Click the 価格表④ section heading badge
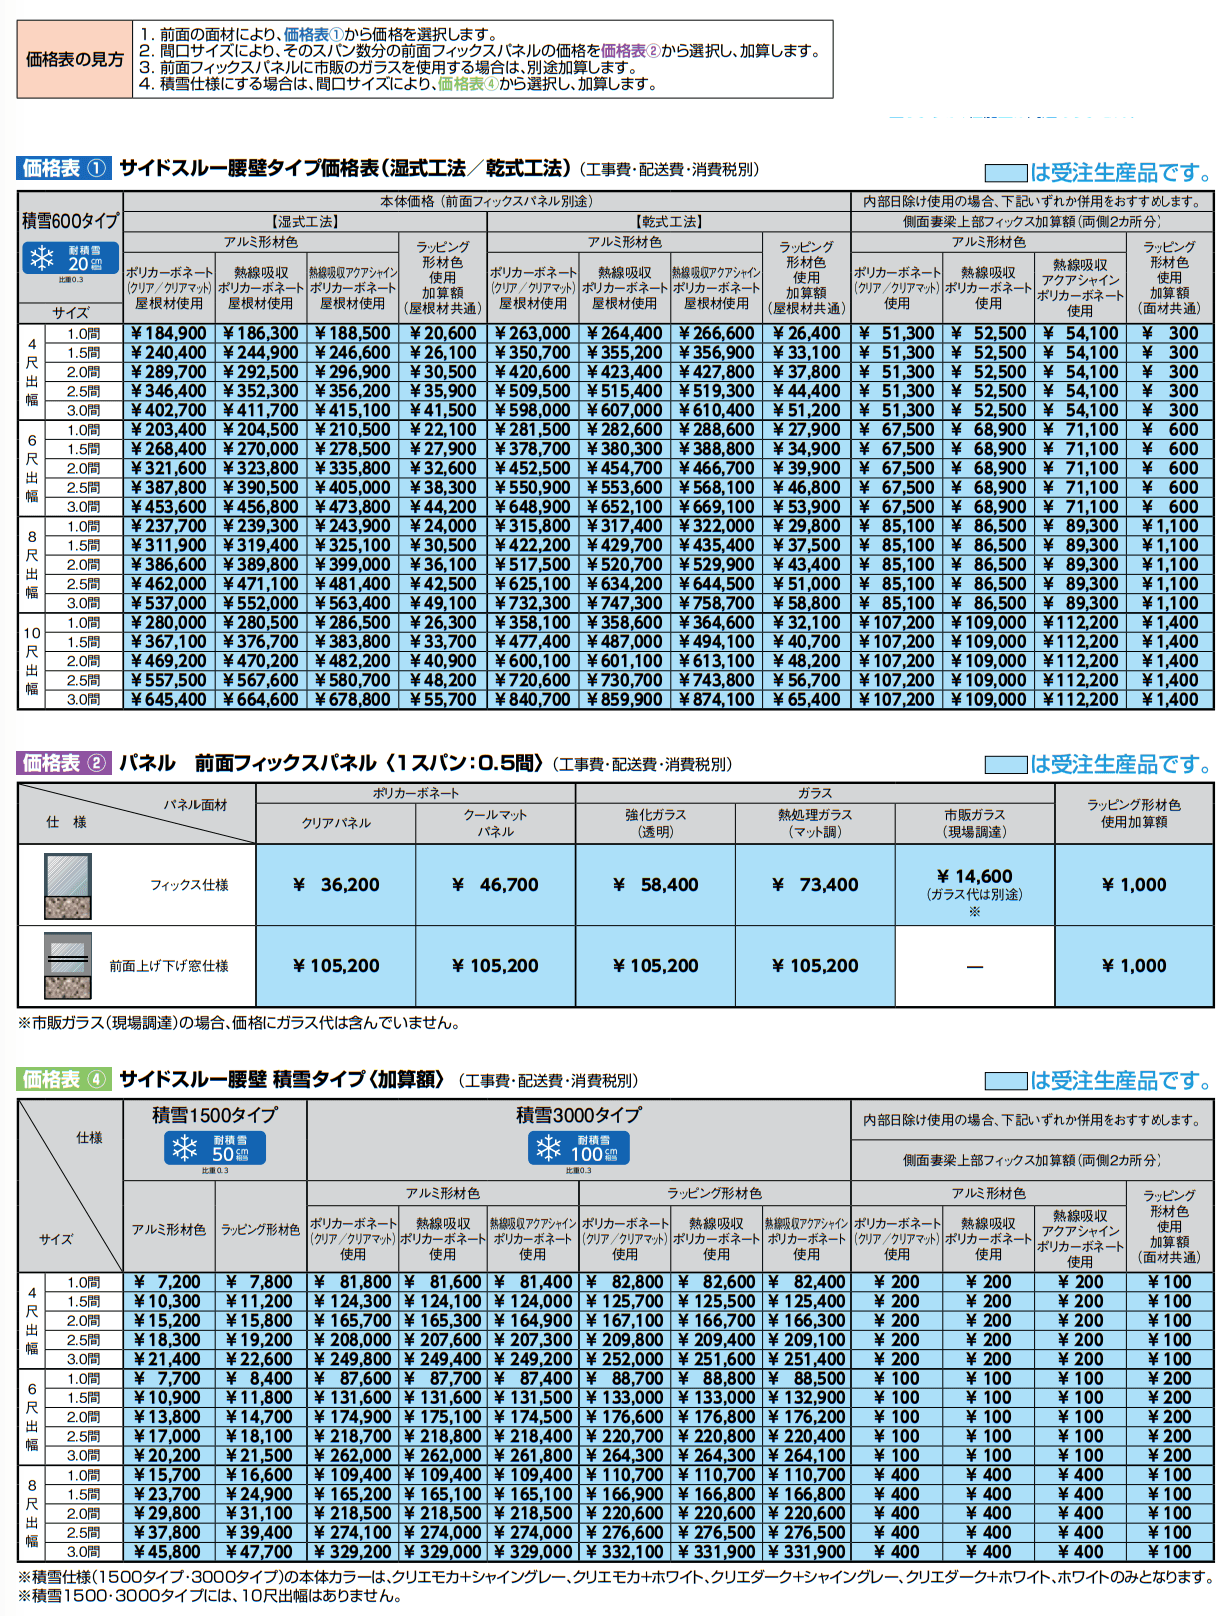1232x1616 pixels. coord(64,1079)
